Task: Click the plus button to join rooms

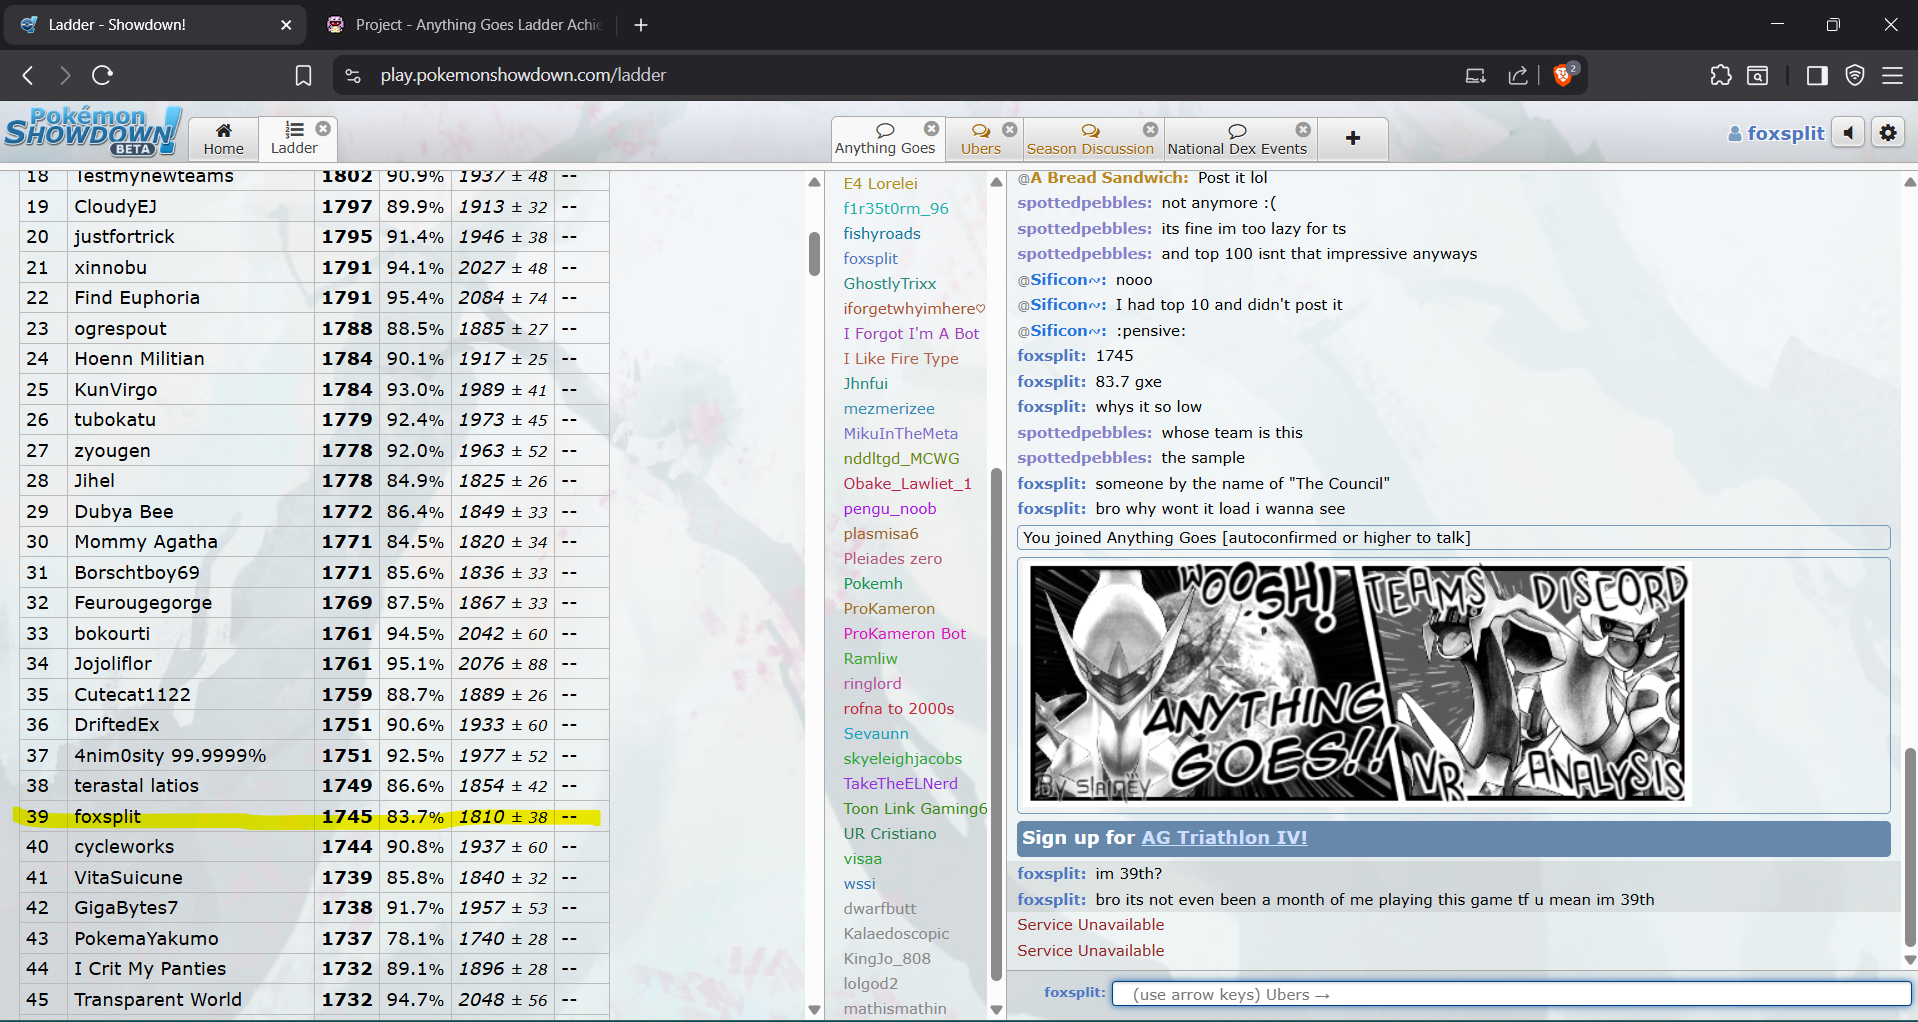Action: coord(1352,138)
